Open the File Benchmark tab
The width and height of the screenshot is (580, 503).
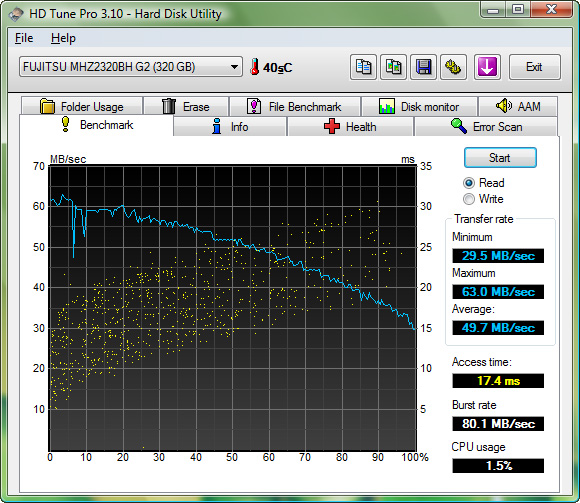click(x=295, y=107)
